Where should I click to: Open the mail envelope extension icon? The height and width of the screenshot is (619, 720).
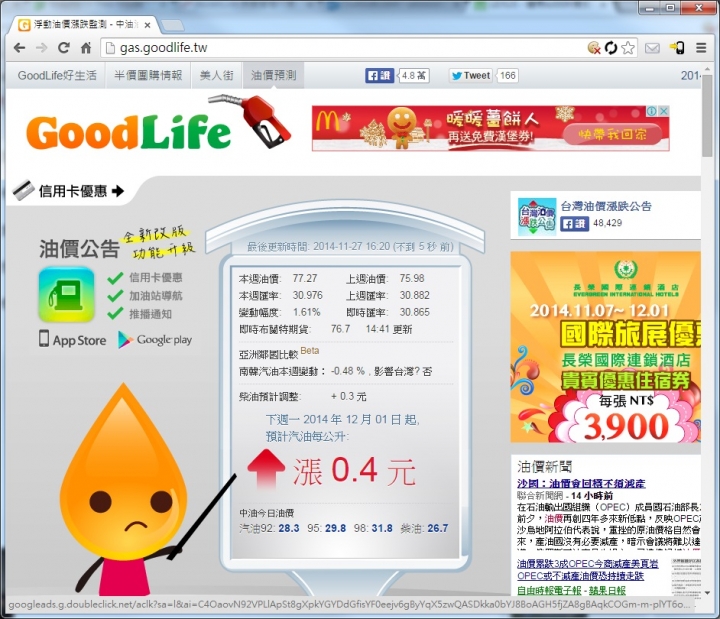coord(652,48)
